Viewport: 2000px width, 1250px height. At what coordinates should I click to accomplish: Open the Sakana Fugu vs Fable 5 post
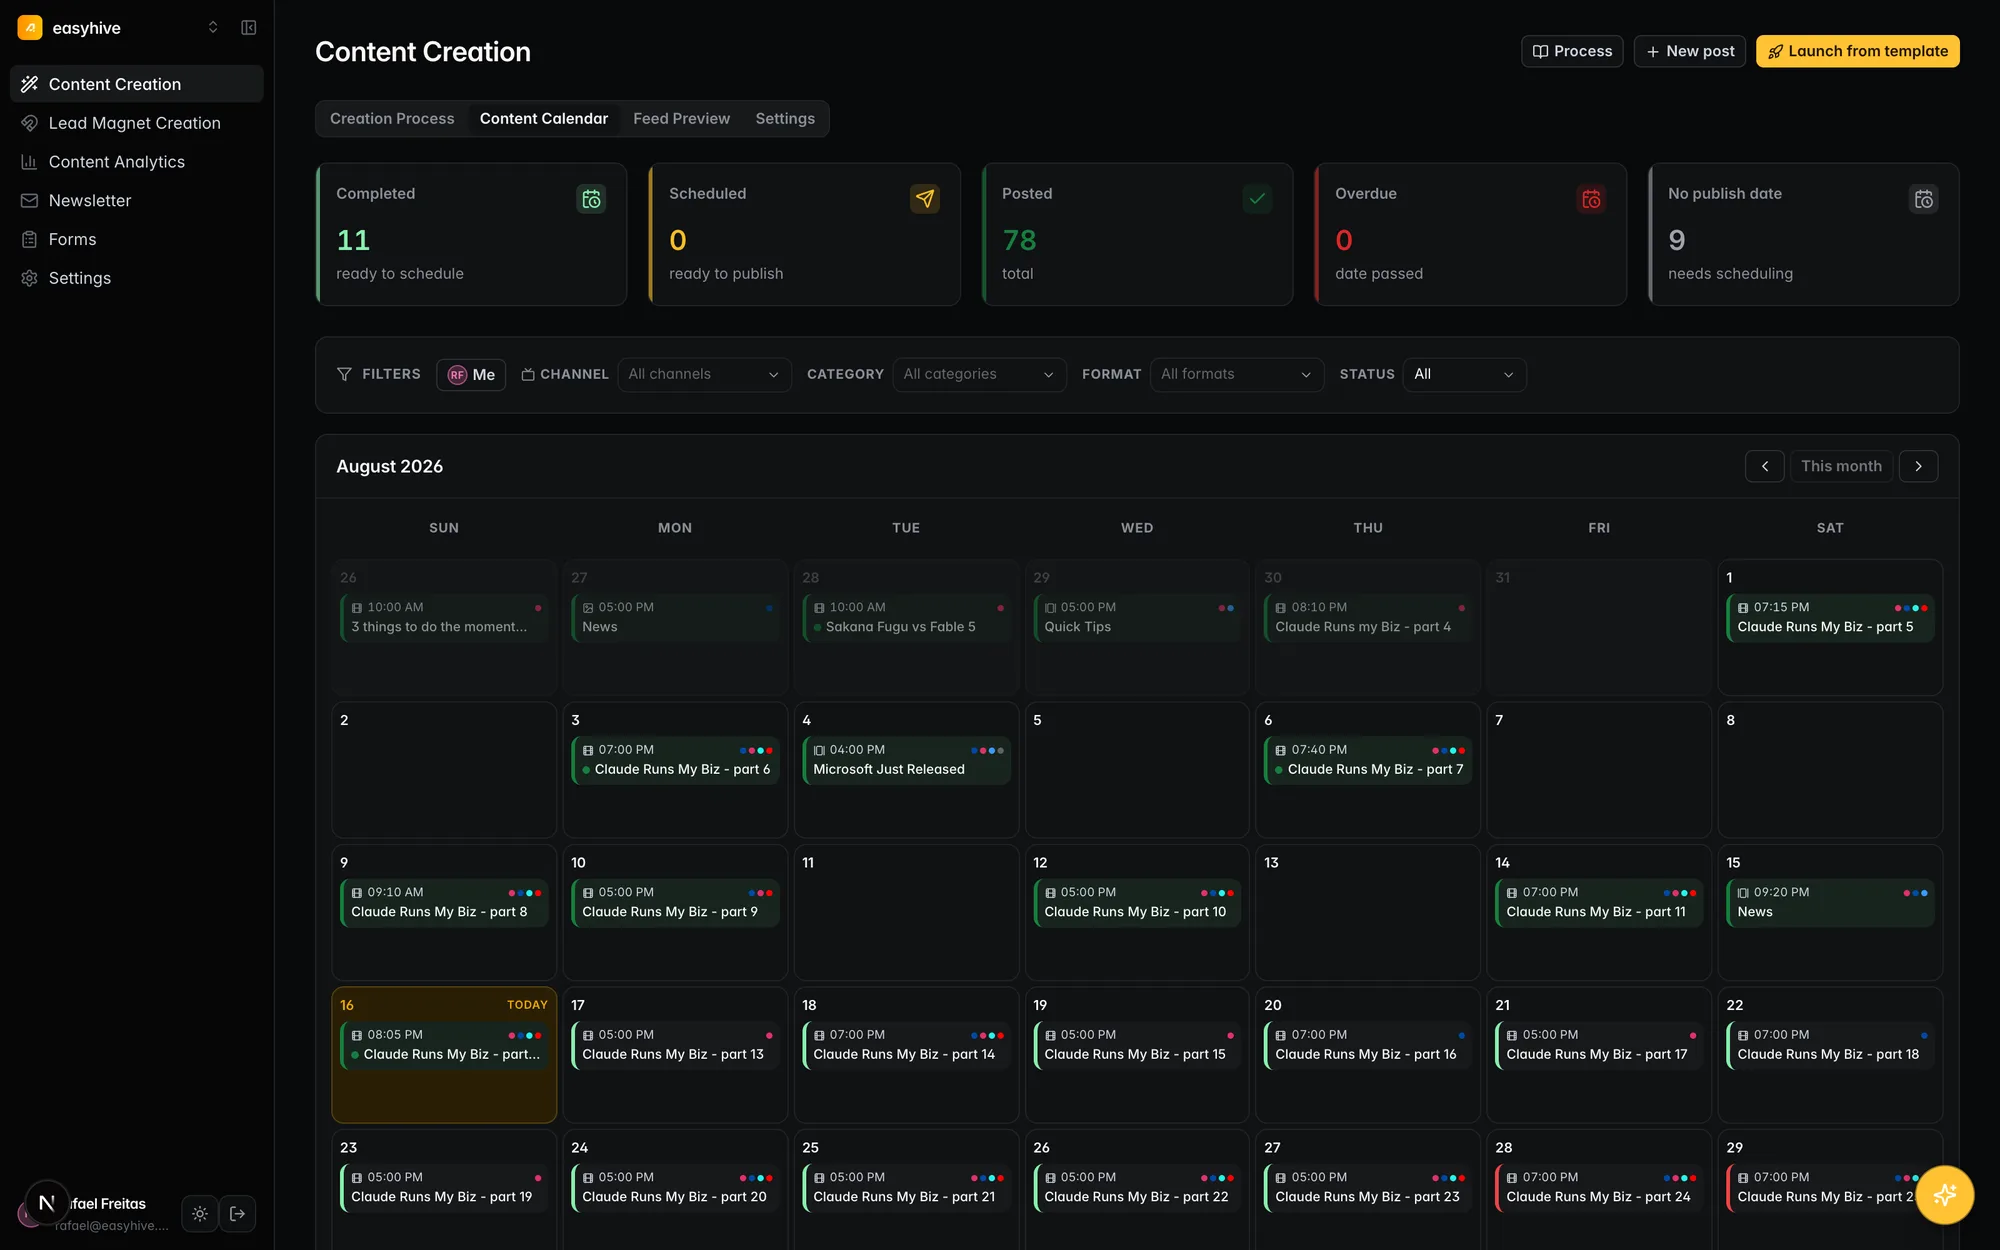point(907,617)
